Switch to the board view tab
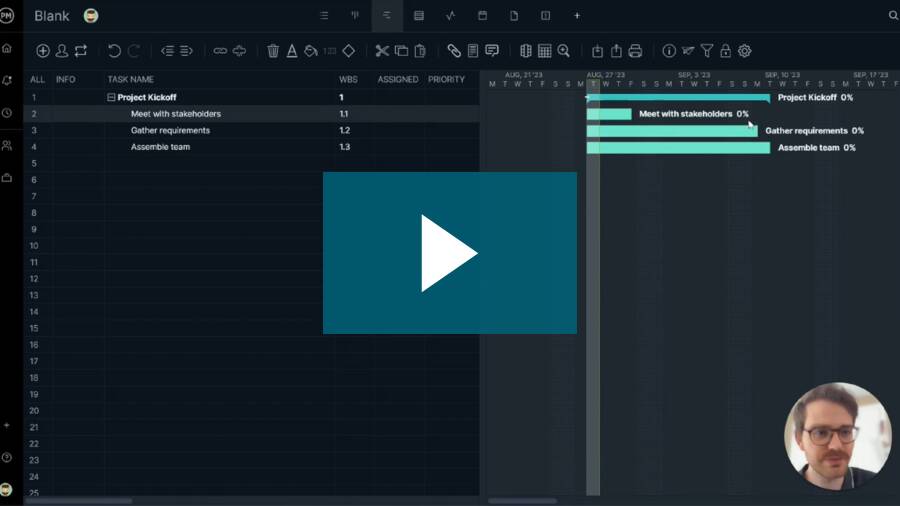This screenshot has width=900, height=506. (x=355, y=15)
